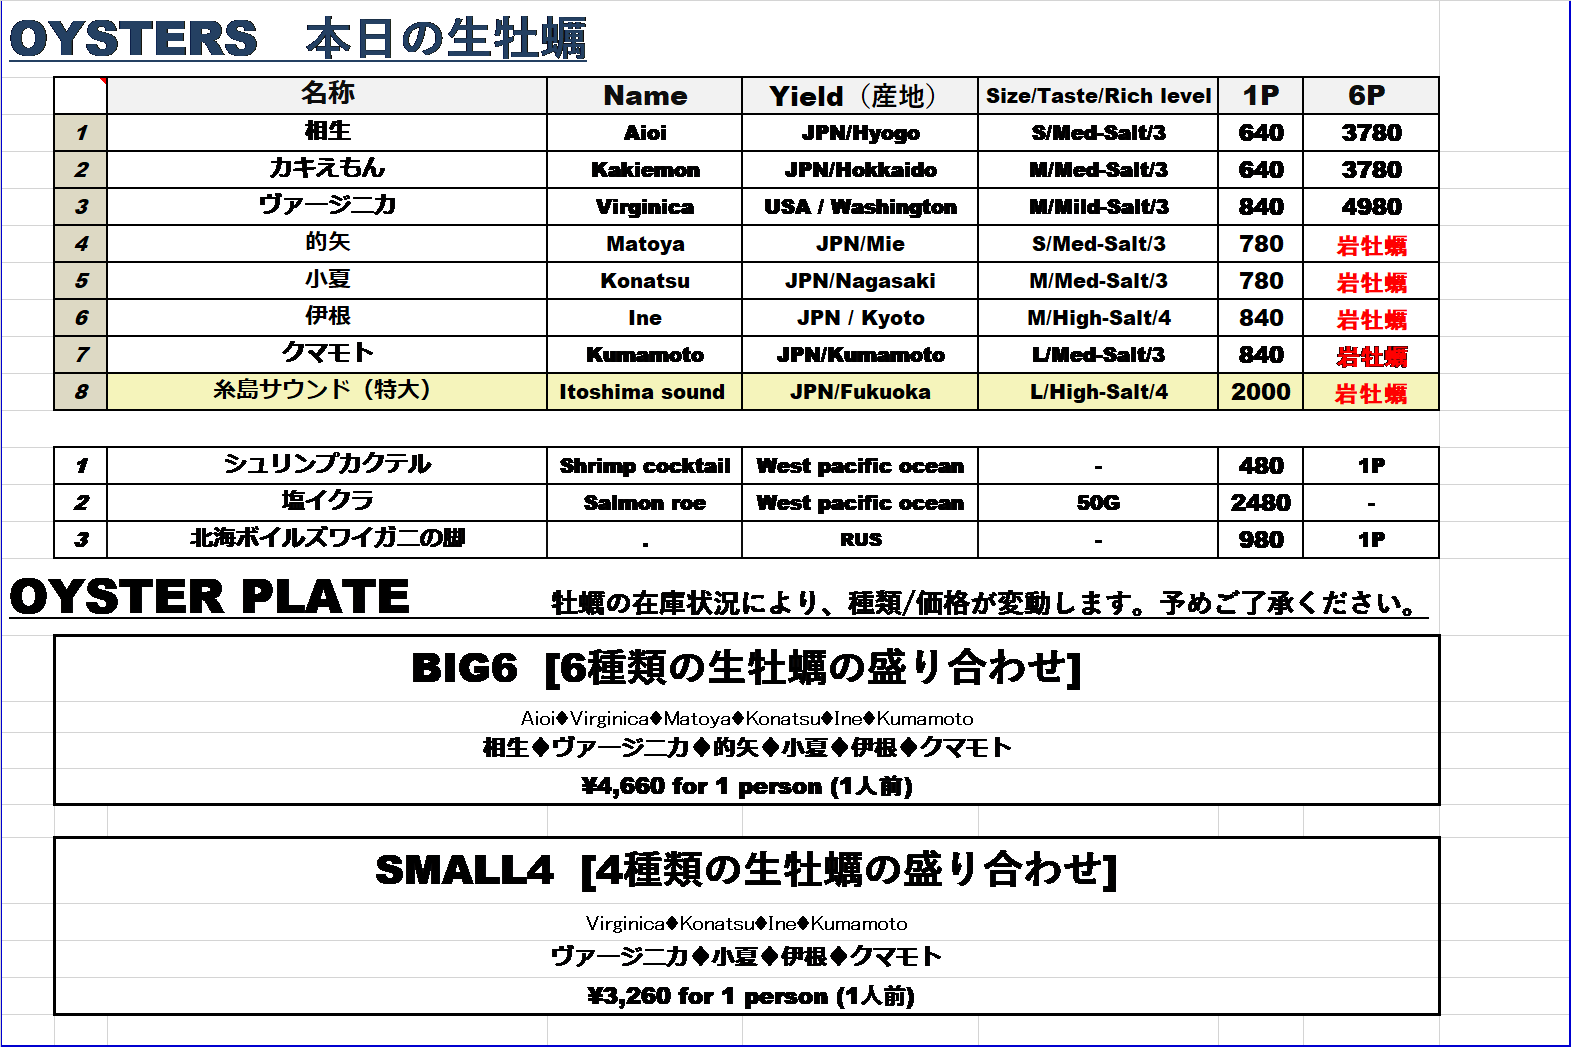The image size is (1572, 1048).
Task: Select the Shrimp cocktail cell
Action: 645,465
